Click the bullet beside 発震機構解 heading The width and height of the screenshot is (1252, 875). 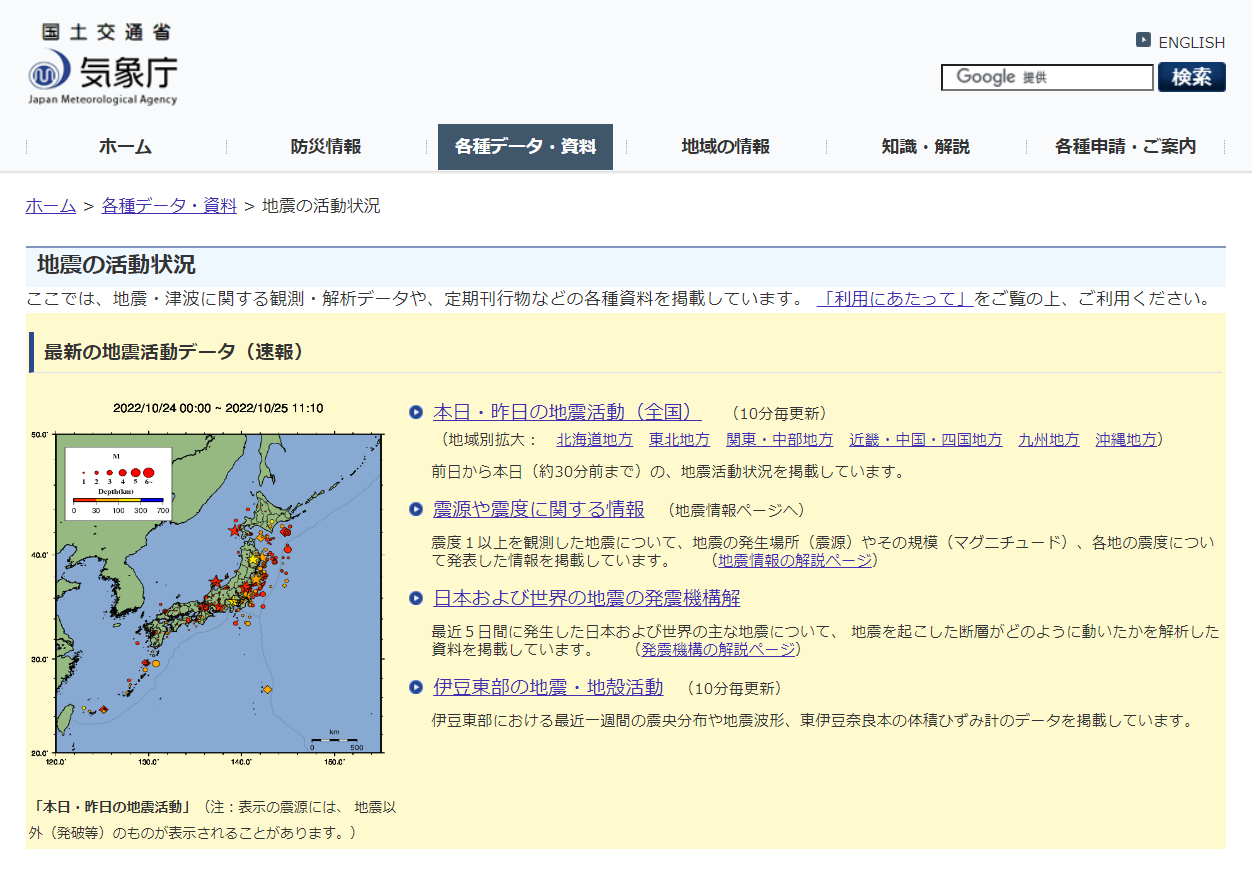click(416, 599)
